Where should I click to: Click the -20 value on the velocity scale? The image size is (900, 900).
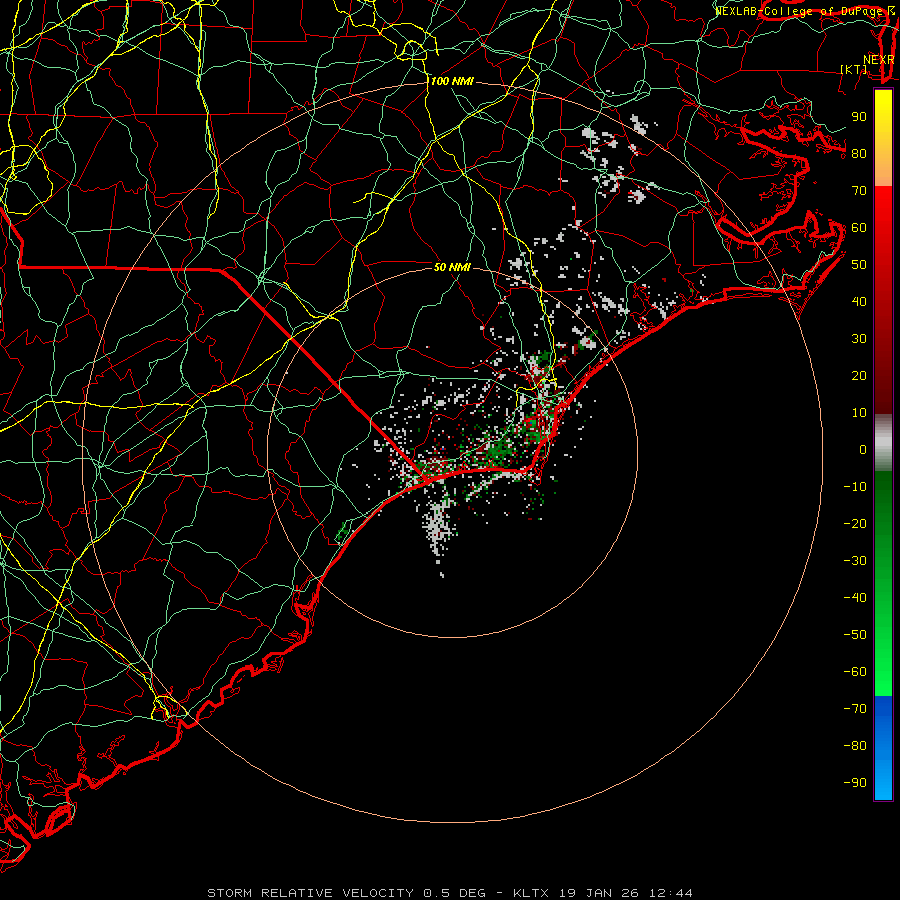coord(855,524)
